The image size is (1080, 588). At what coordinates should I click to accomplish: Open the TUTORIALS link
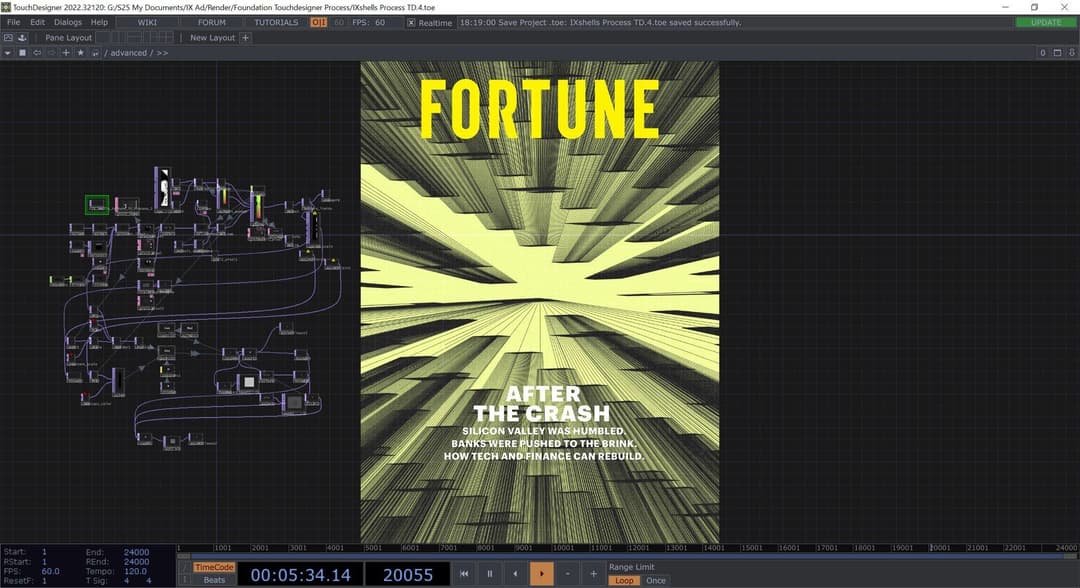[x=276, y=21]
